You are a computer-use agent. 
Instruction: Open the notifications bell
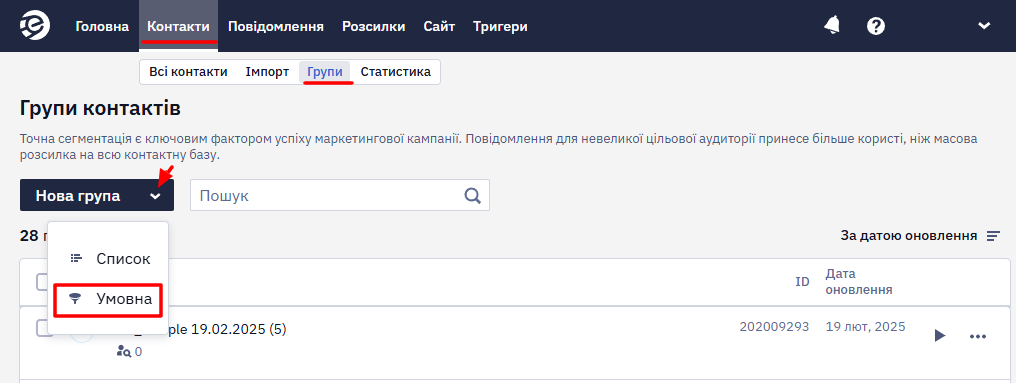click(832, 26)
